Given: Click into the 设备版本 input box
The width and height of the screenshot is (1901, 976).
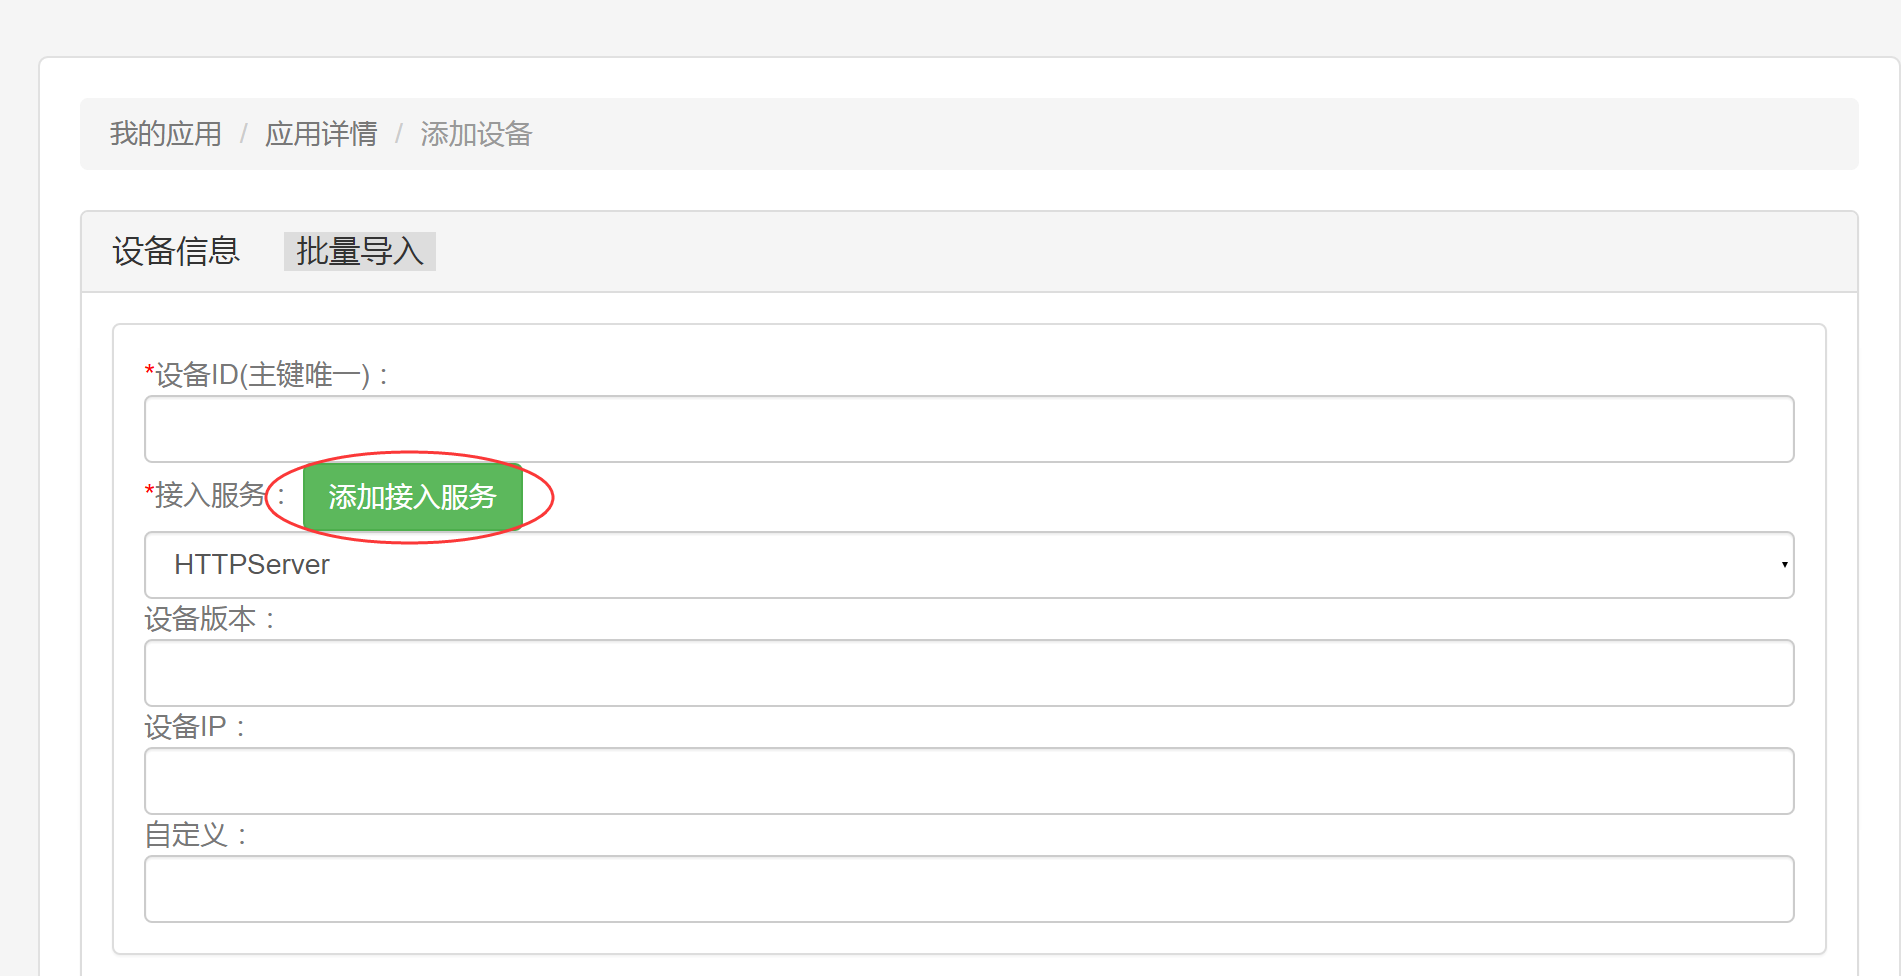Looking at the screenshot, I should point(968,673).
